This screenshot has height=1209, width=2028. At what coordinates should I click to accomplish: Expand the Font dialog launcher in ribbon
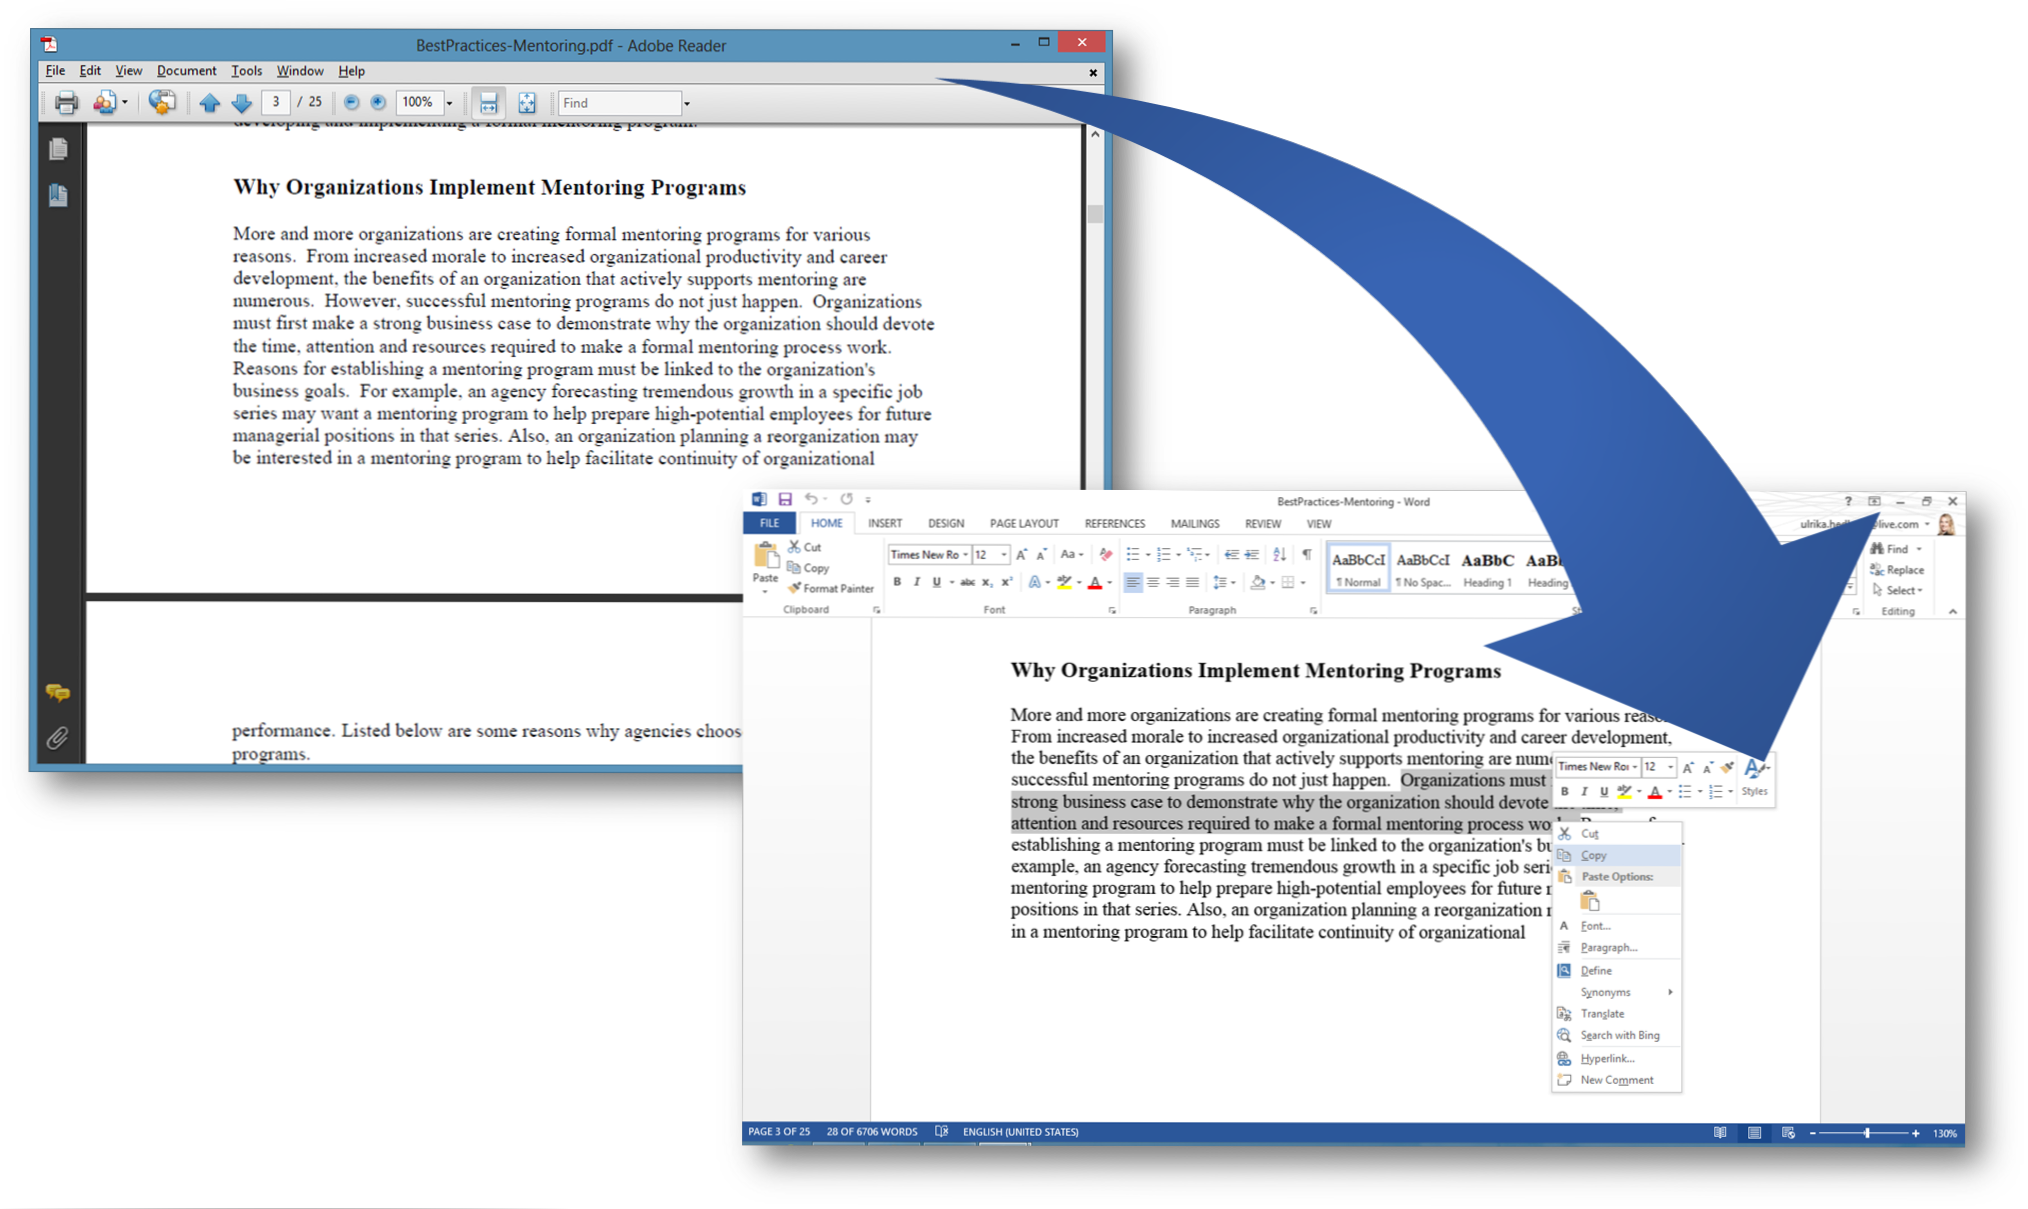pyautogui.click(x=1111, y=610)
